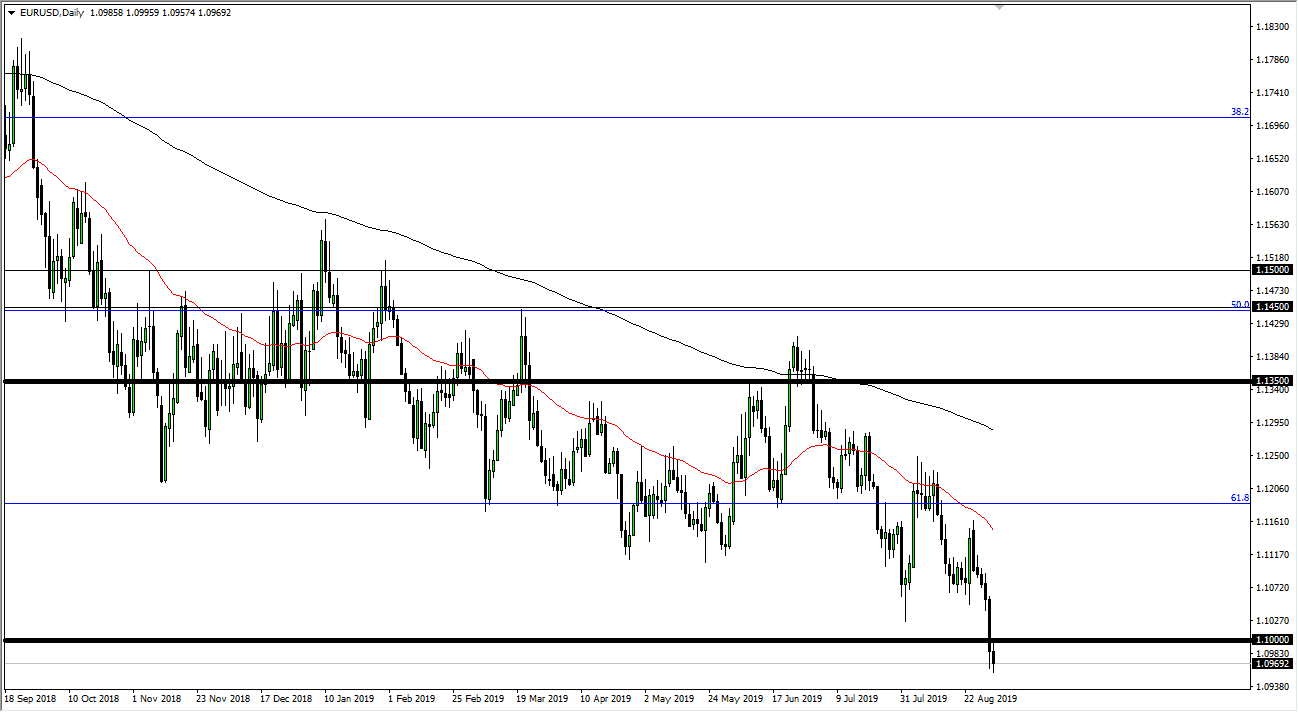Click the 61.8 Fibonacci level label
1298x712 pixels.
point(1238,499)
